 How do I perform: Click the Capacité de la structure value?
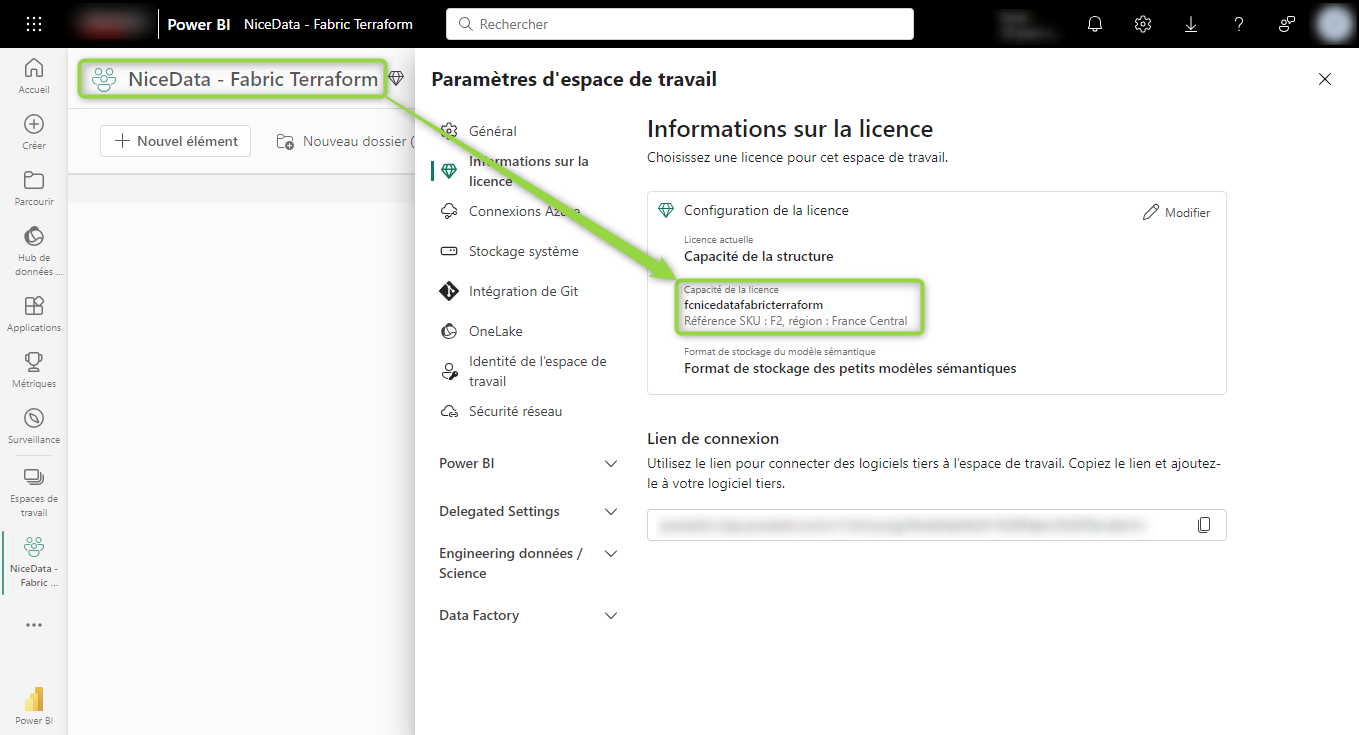coord(759,256)
